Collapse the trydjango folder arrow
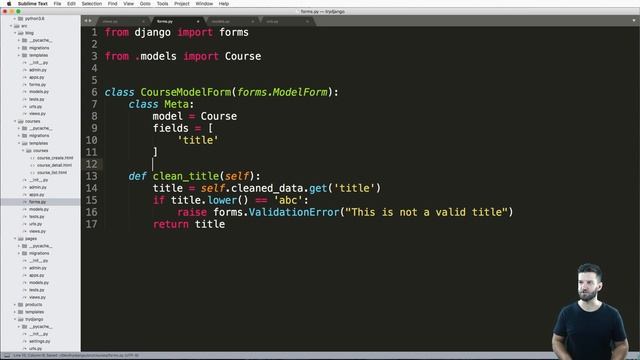The height and width of the screenshot is (360, 640). point(15,320)
